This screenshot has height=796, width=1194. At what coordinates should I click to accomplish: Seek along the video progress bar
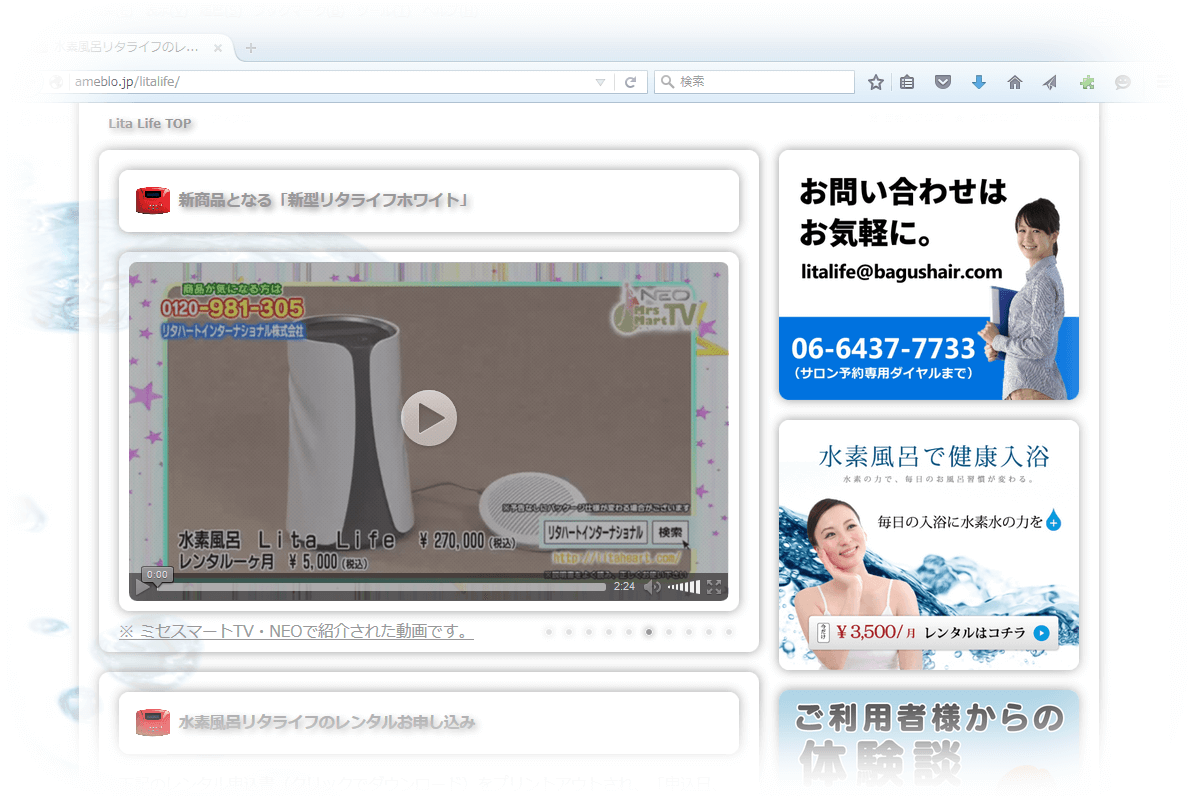coord(382,587)
